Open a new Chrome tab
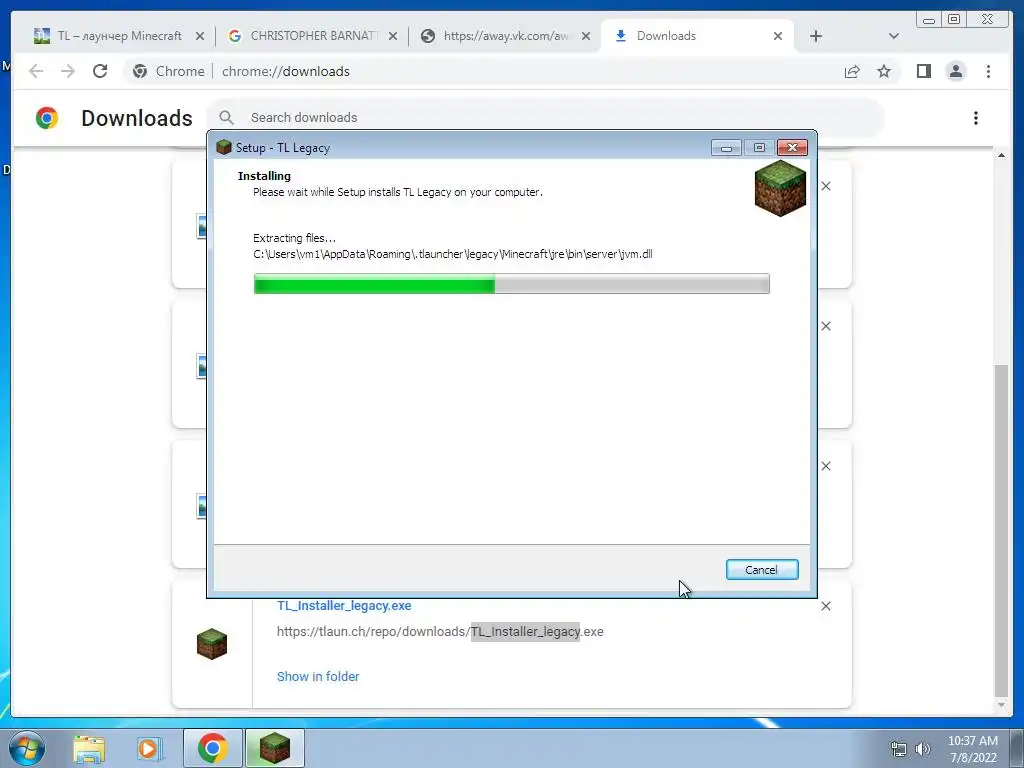The width and height of the screenshot is (1024, 768). pyautogui.click(x=816, y=36)
